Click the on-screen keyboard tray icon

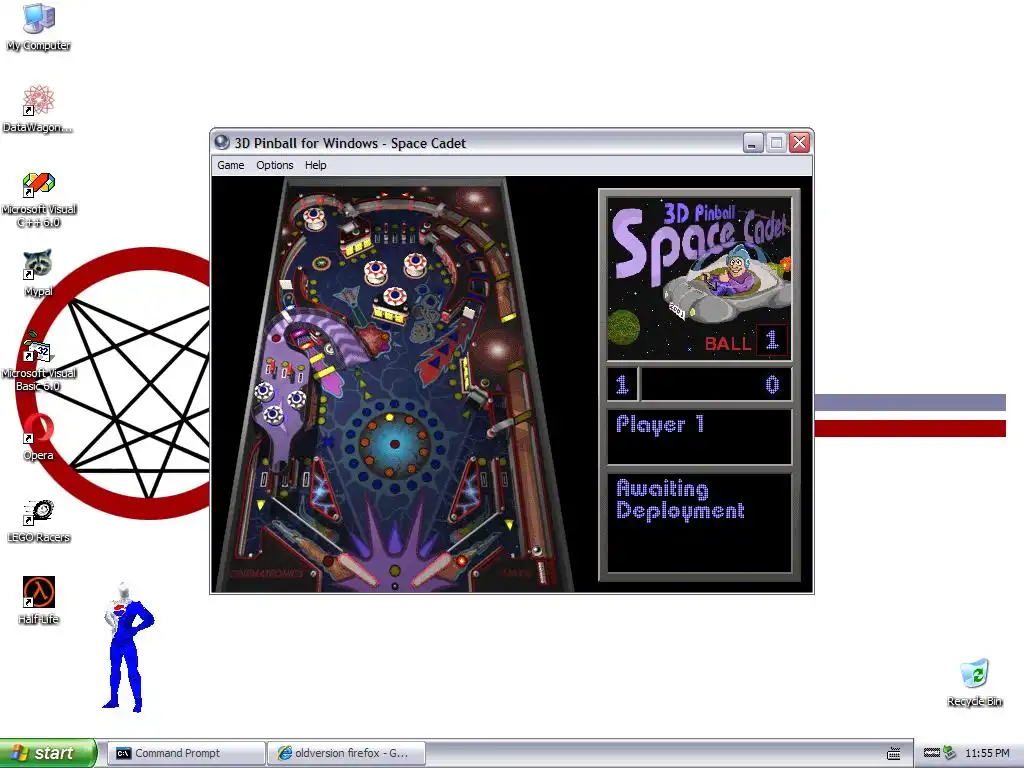[x=894, y=753]
